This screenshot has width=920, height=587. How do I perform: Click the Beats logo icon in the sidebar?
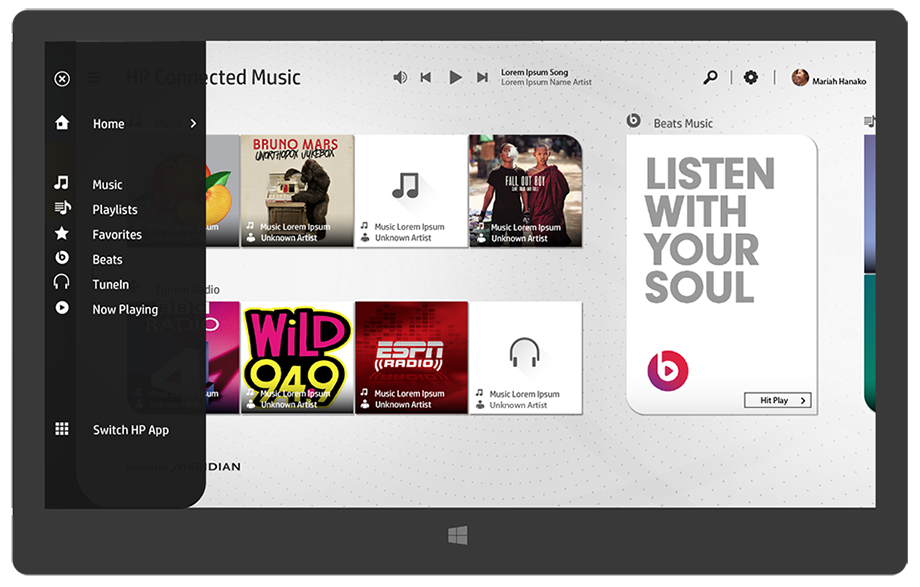[x=62, y=257]
